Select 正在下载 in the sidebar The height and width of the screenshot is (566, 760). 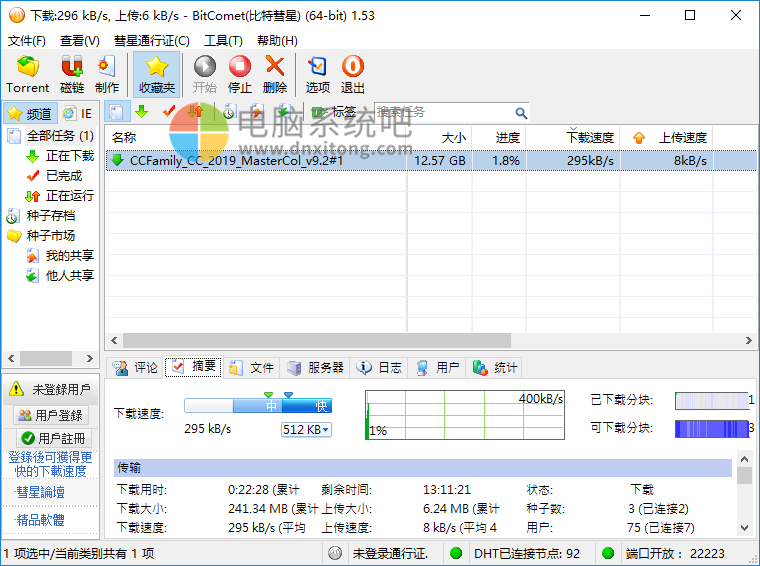(60, 156)
